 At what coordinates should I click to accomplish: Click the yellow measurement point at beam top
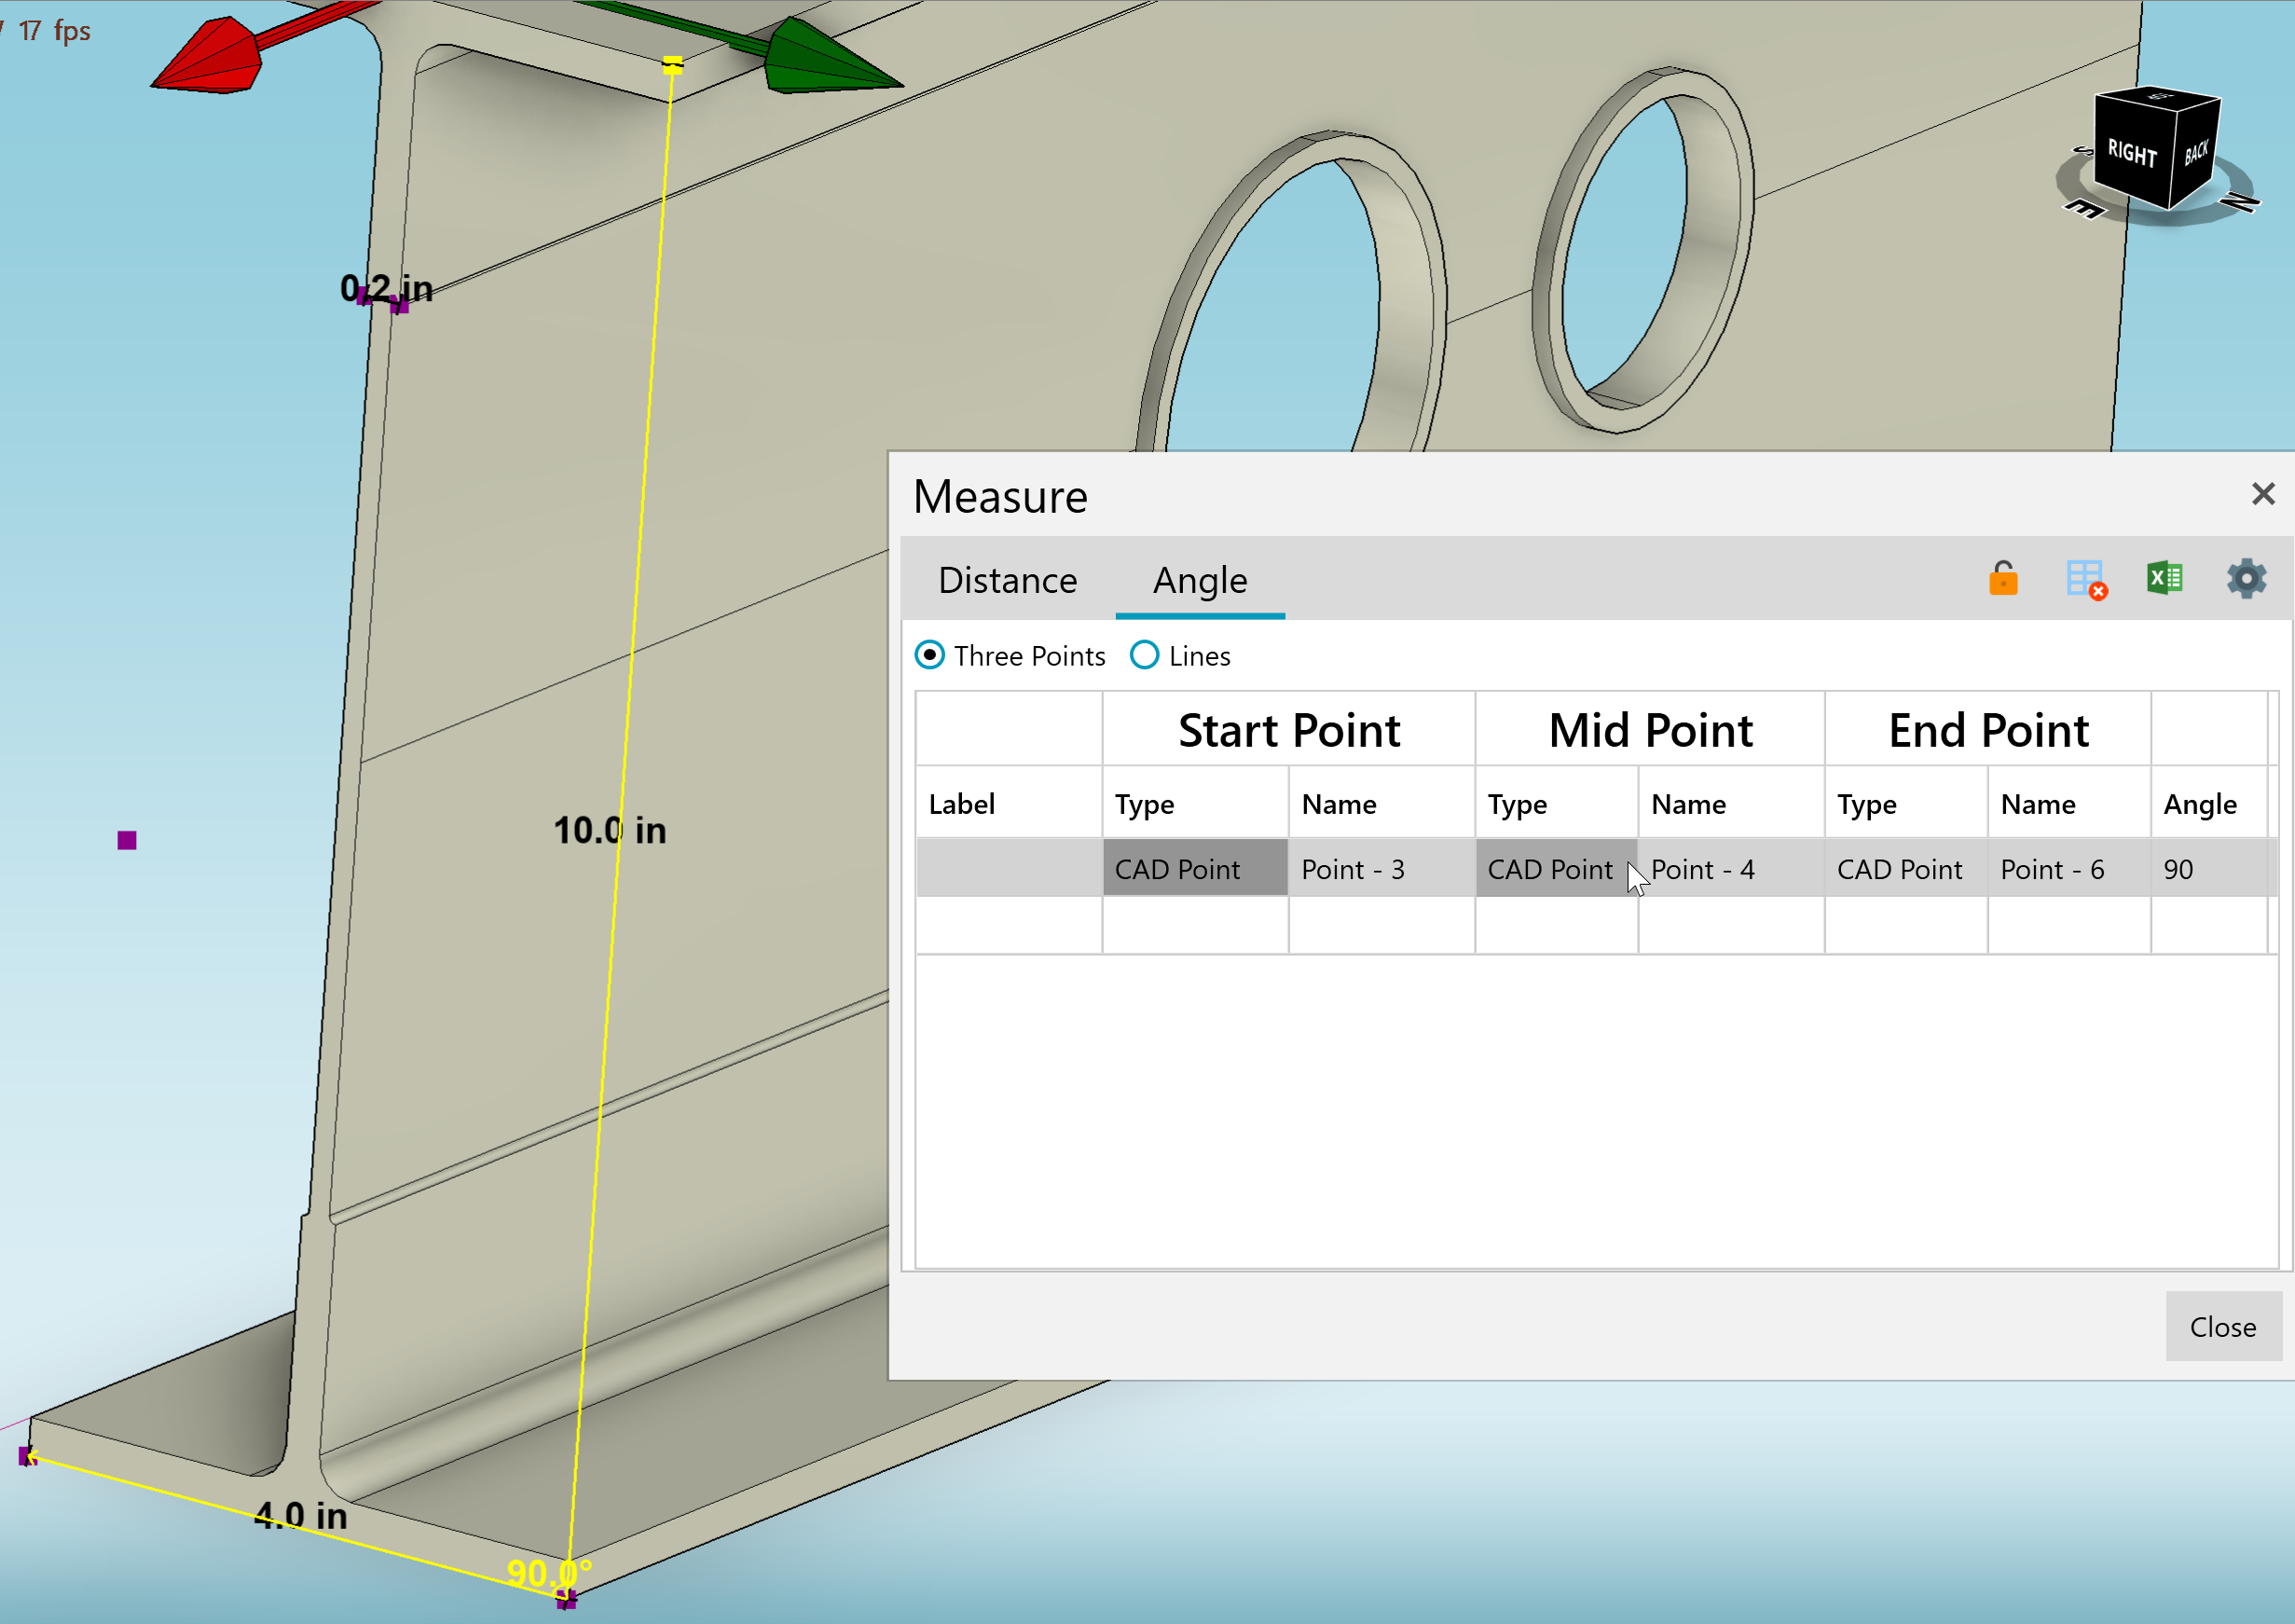tap(673, 65)
